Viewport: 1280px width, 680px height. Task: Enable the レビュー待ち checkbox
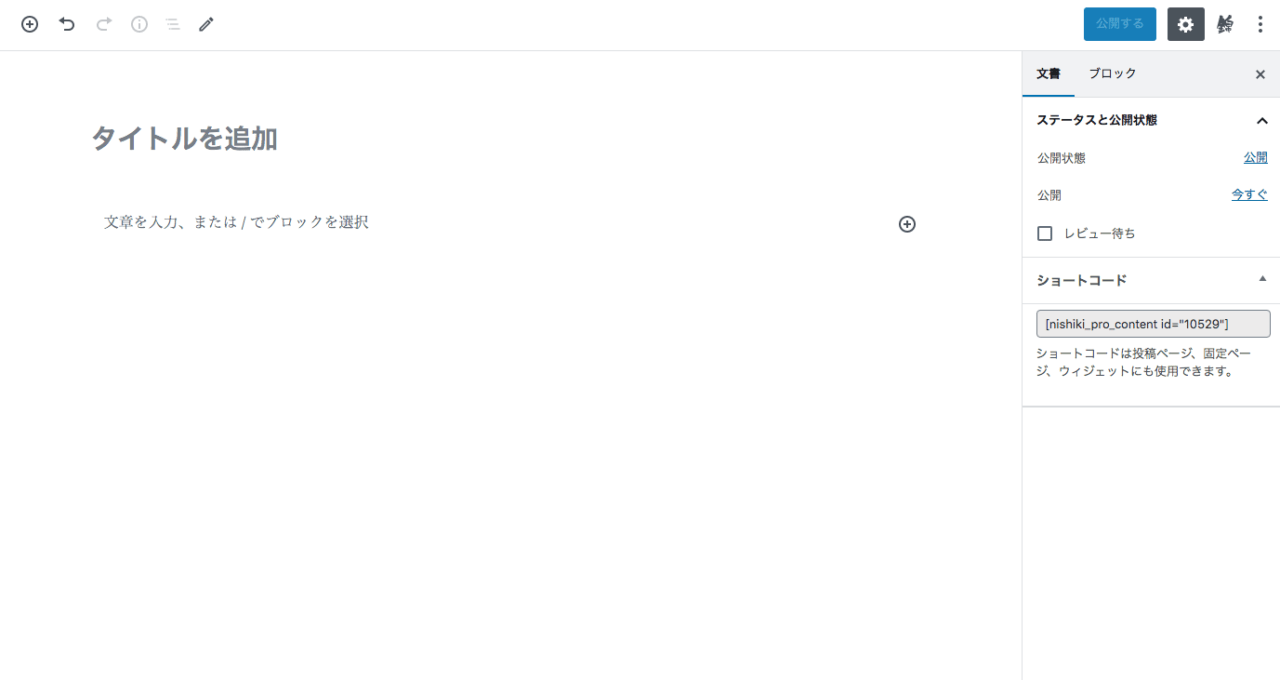1045,233
